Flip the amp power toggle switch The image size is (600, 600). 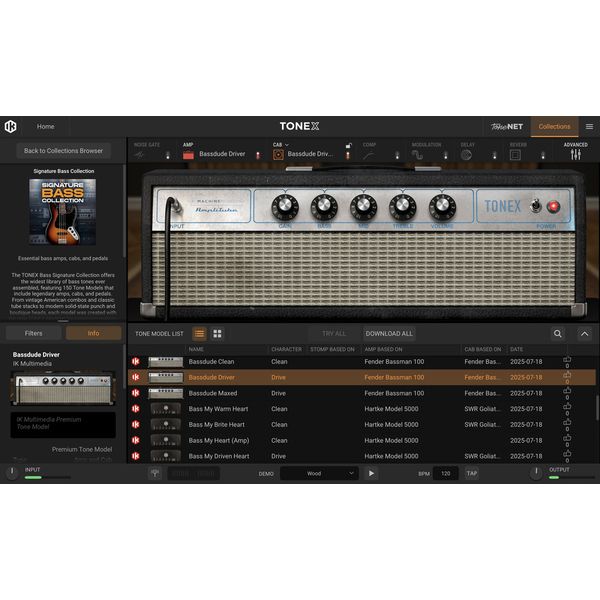pyautogui.click(x=536, y=206)
